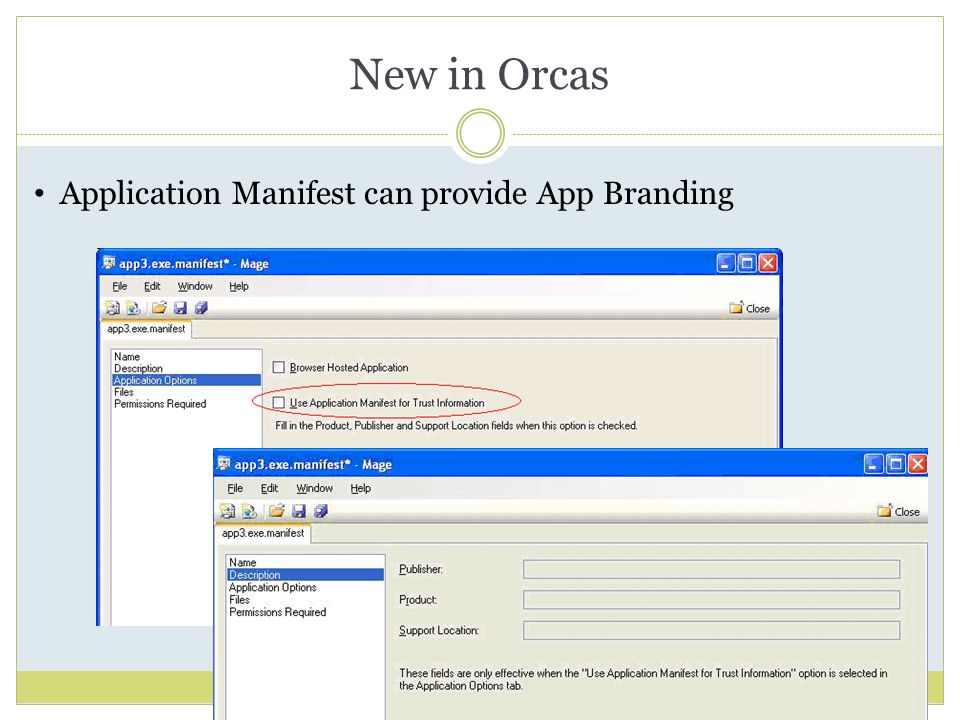Open Help menu in front Mage window
This screenshot has width=960, height=720.
tap(361, 488)
